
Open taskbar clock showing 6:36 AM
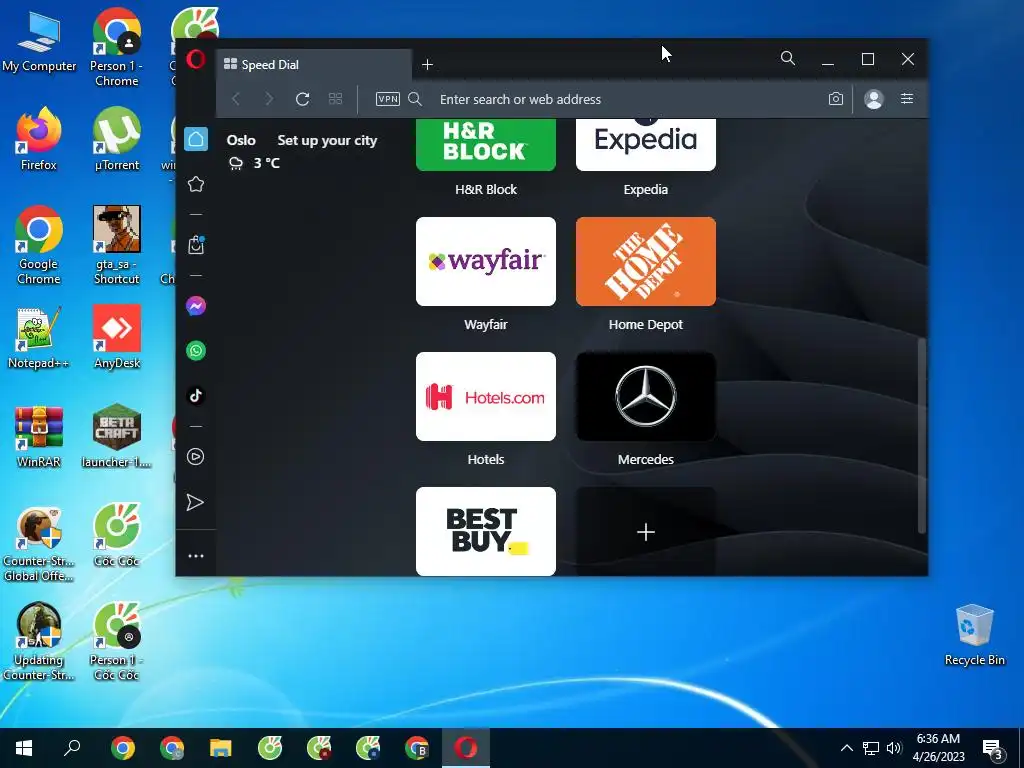(938, 748)
